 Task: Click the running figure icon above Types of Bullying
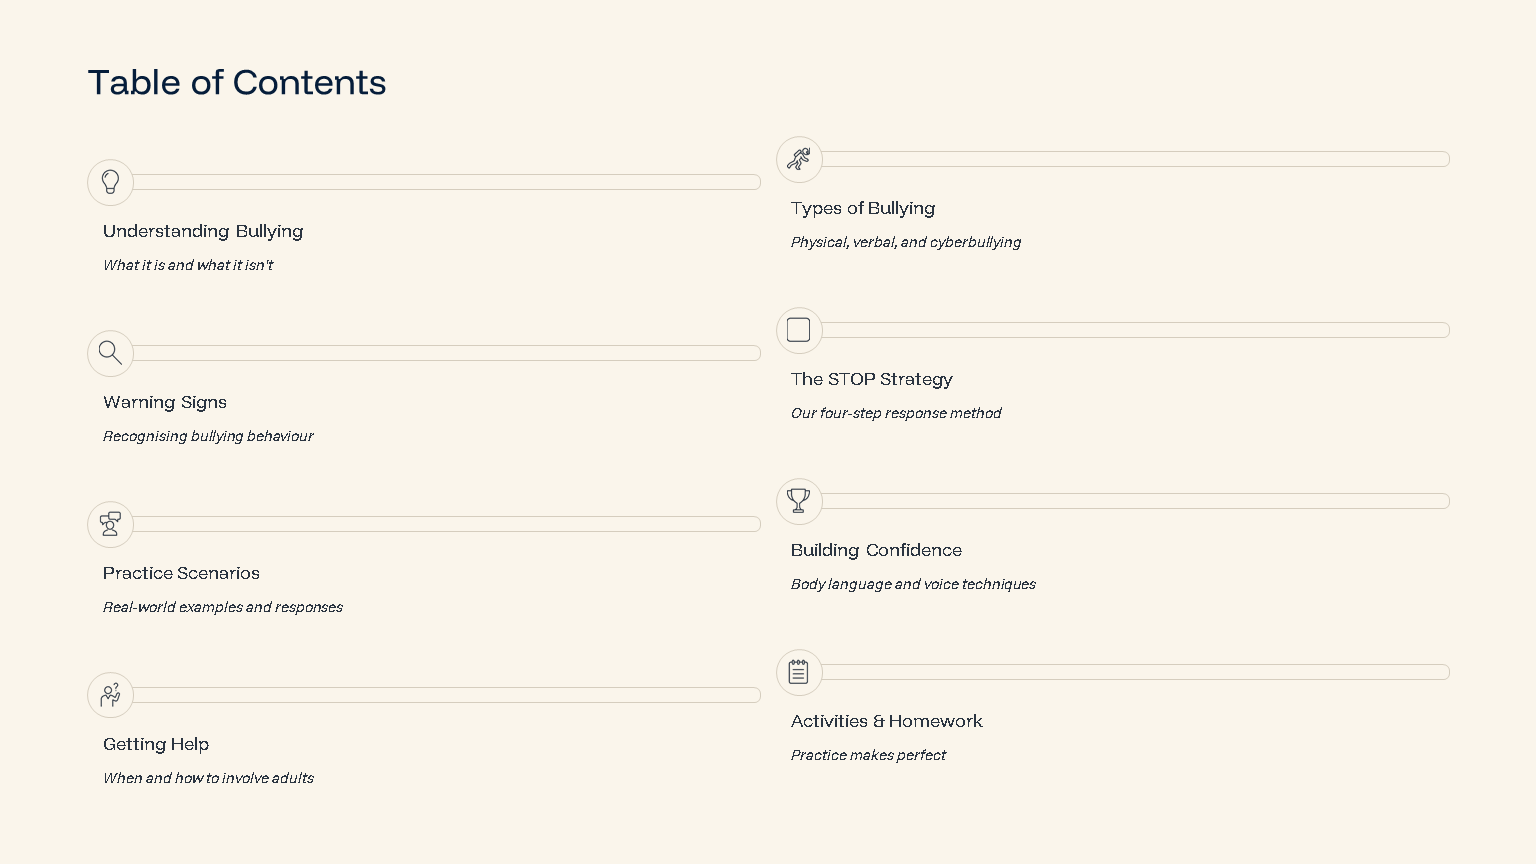(799, 159)
